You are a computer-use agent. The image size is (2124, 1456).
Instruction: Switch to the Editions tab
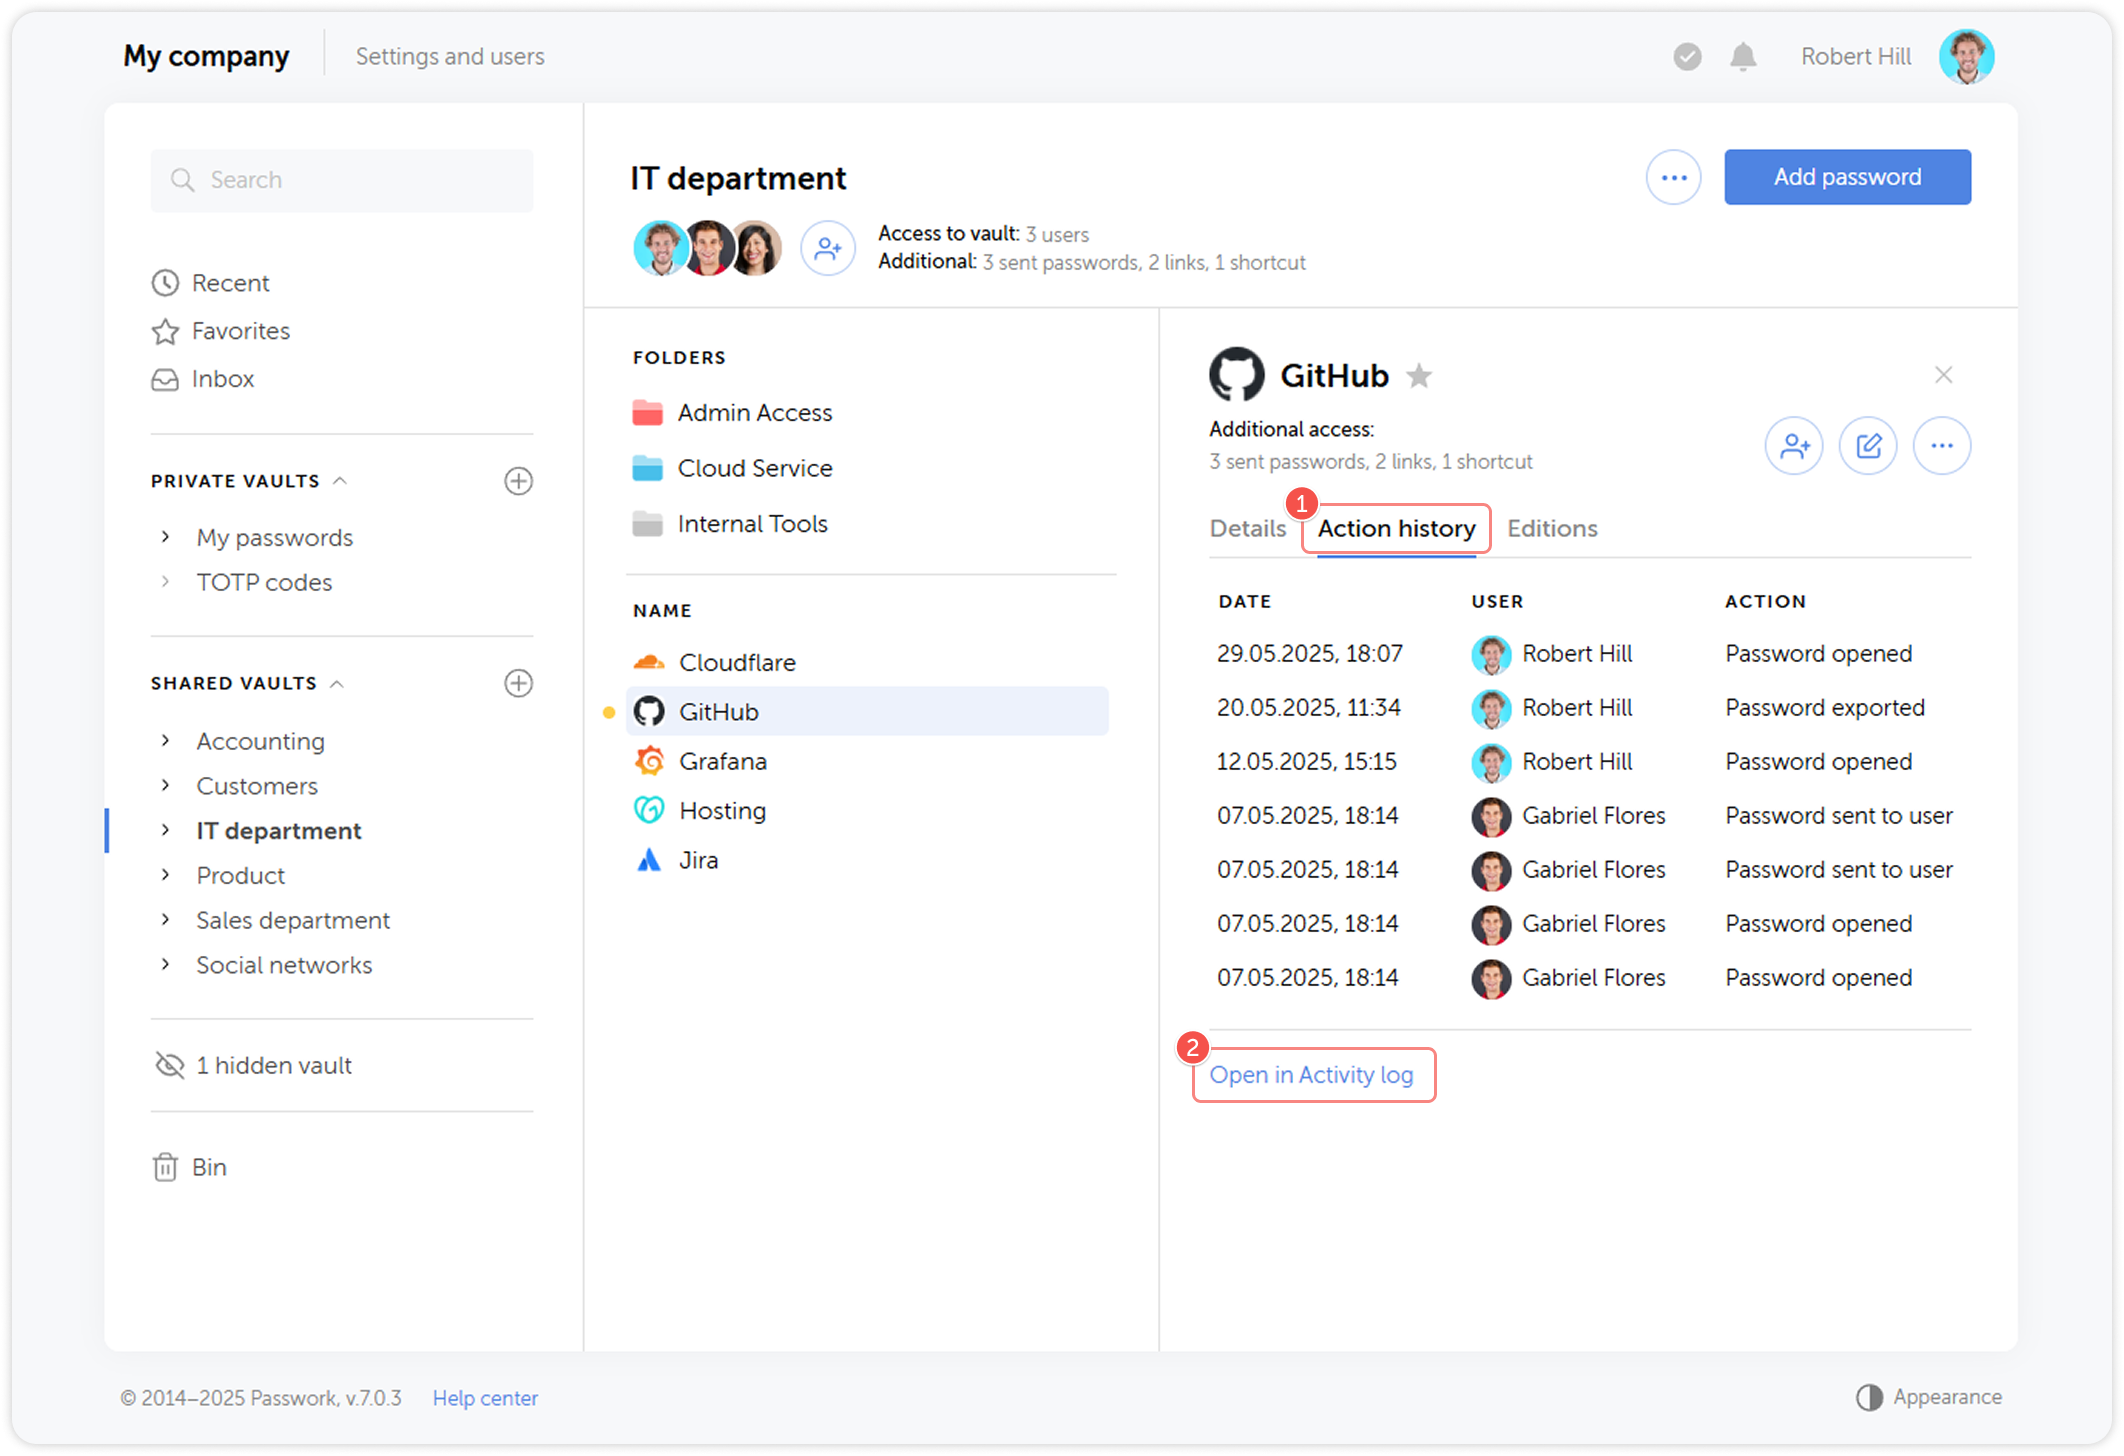(x=1552, y=528)
